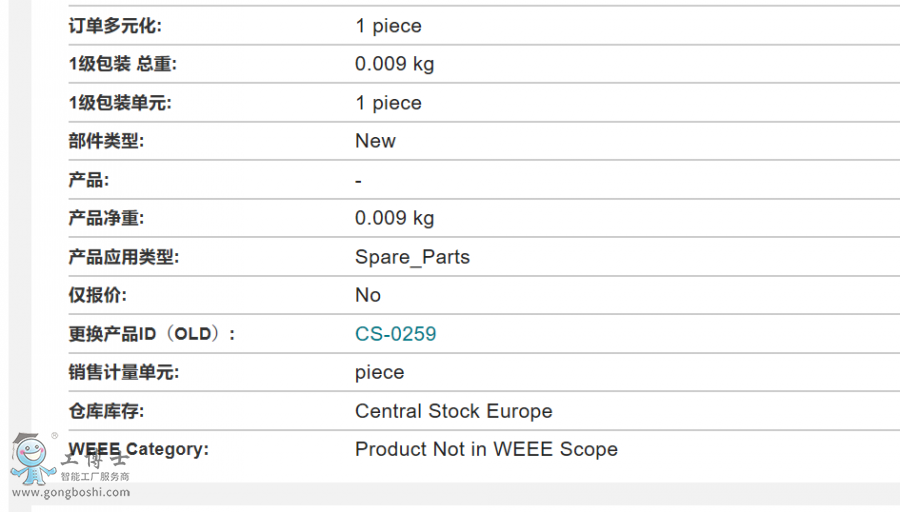Click the "产品净重:" label
The width and height of the screenshot is (900, 512).
106,218
